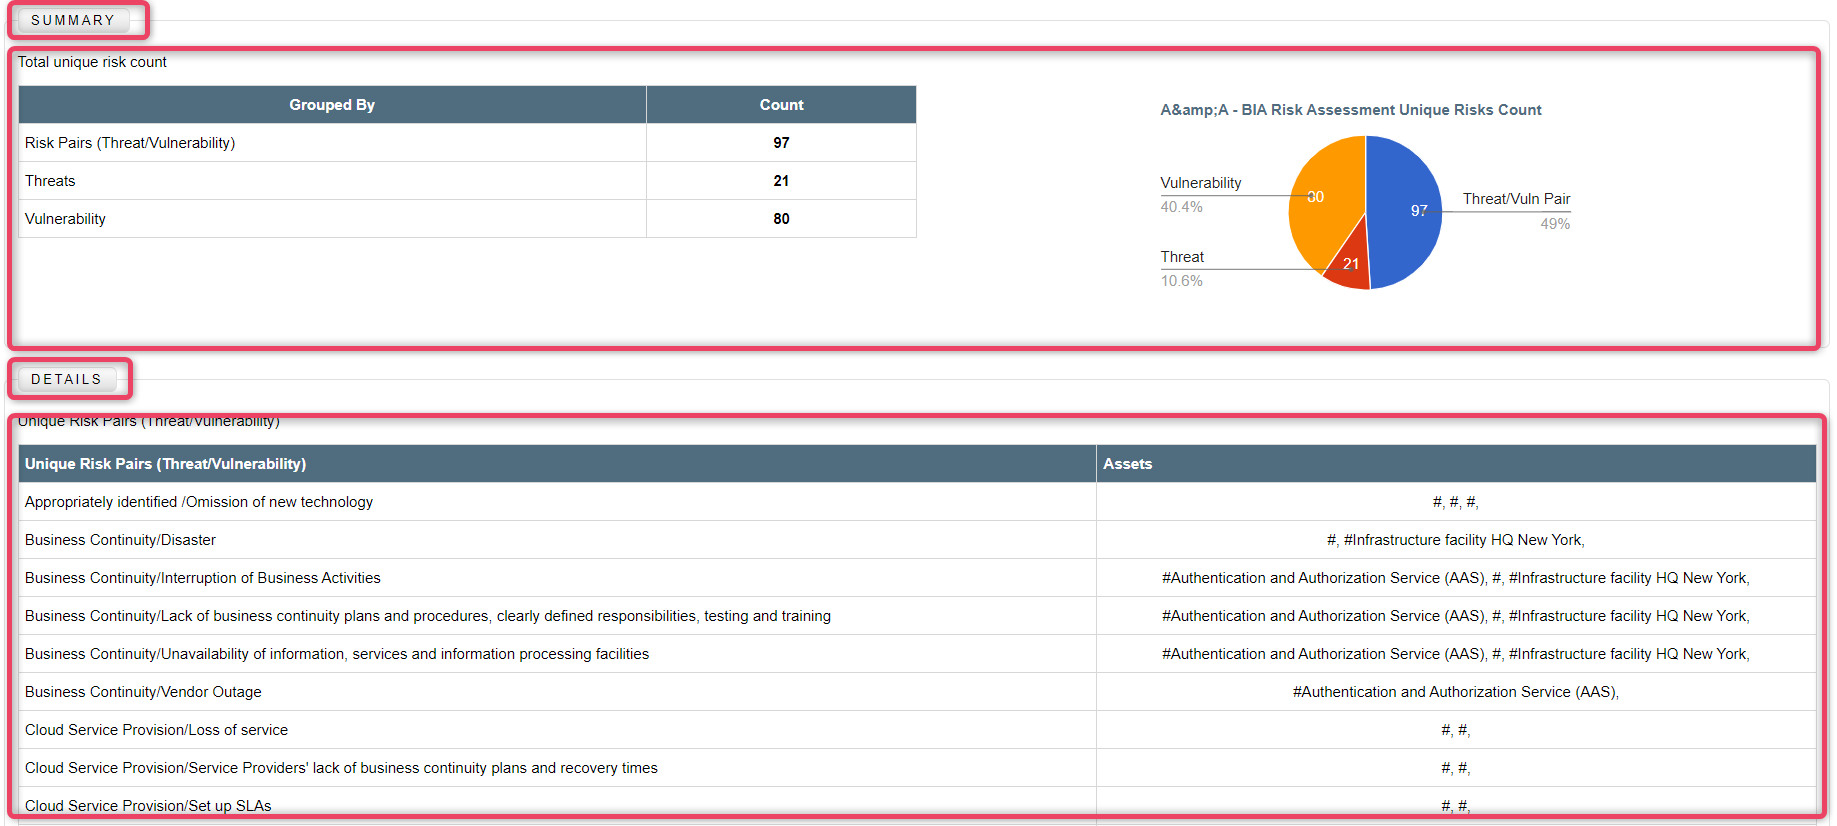The image size is (1837, 826).
Task: Open the DETAILS tab
Action: (66, 379)
